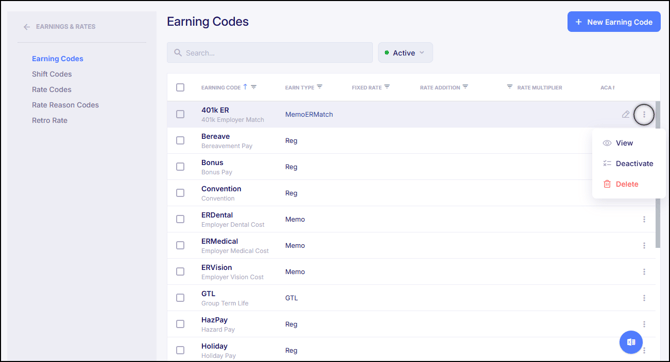
Task: Click the blue round help book button
Action: (x=631, y=342)
